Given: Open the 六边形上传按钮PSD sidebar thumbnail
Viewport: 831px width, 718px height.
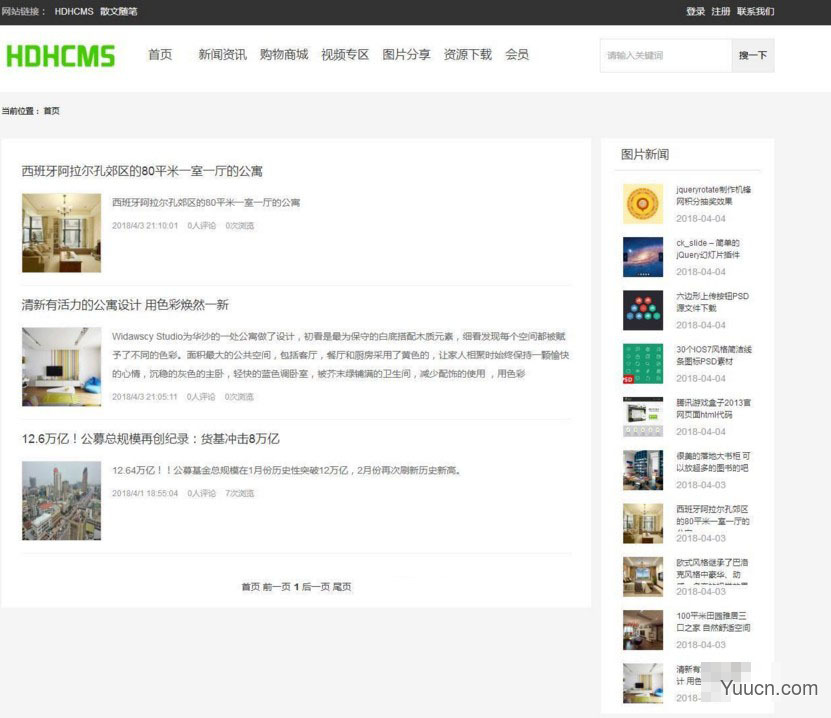Looking at the screenshot, I should pos(642,310).
